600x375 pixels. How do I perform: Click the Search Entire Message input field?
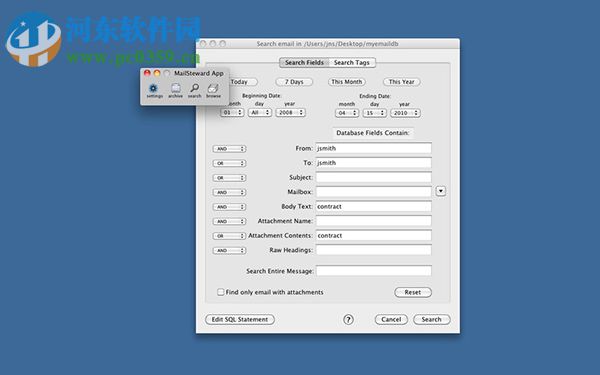click(x=373, y=271)
